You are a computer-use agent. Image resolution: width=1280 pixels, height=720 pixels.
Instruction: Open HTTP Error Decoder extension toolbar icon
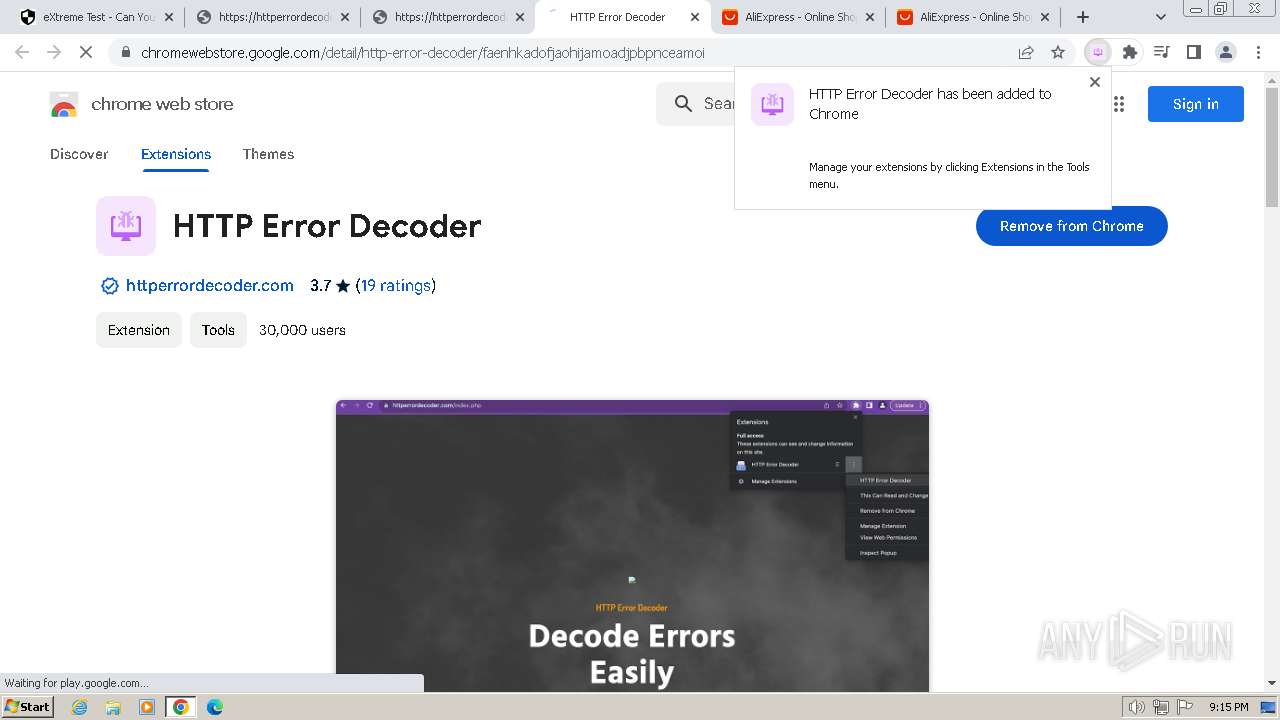[1098, 52]
